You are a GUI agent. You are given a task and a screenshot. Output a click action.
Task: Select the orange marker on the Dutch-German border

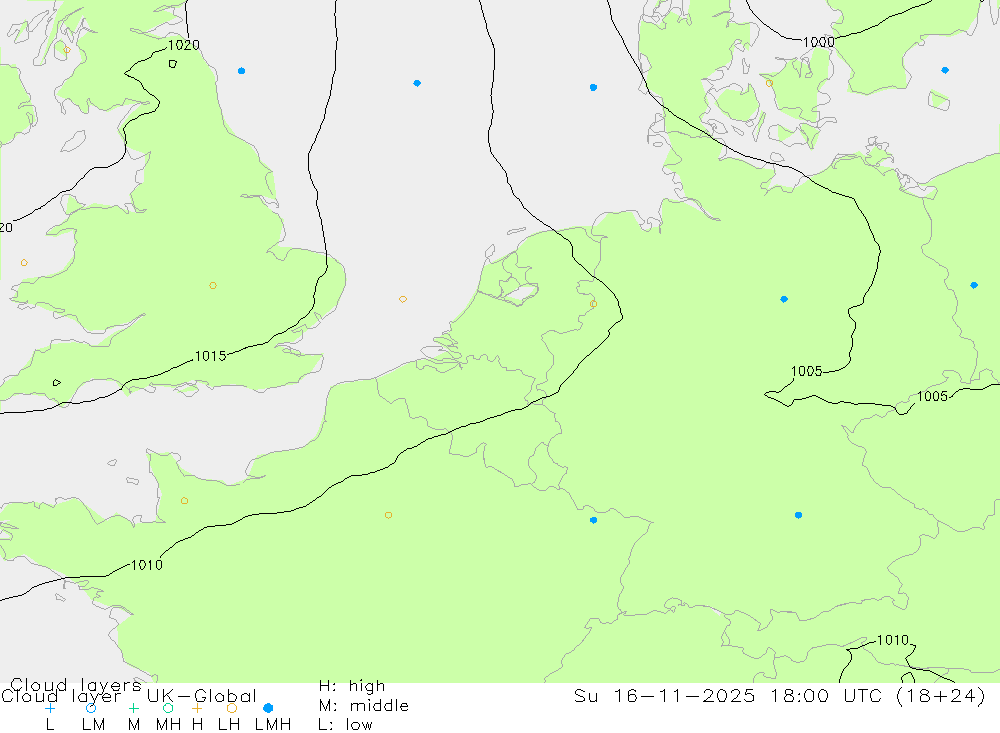594,304
